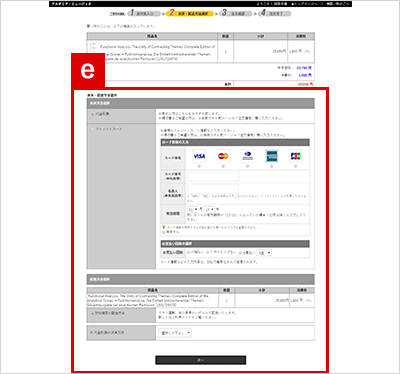Go to step 1 in progress bar
The height and width of the screenshot is (374, 400).
143,13
